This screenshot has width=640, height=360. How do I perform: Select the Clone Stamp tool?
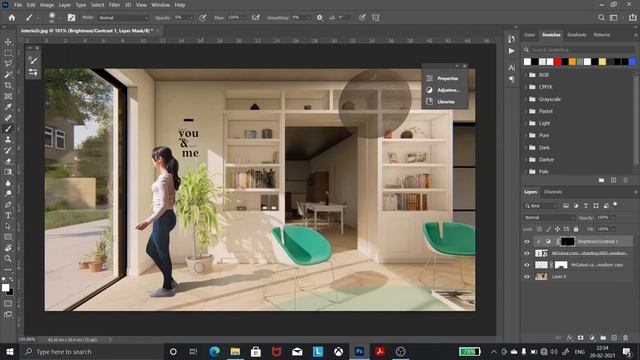(x=8, y=139)
